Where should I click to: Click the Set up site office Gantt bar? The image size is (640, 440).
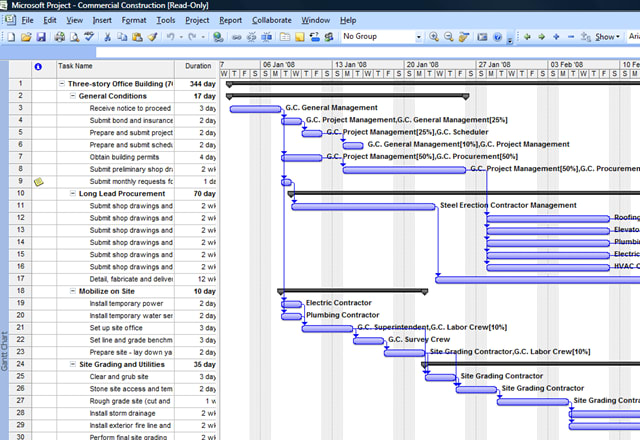click(x=327, y=329)
